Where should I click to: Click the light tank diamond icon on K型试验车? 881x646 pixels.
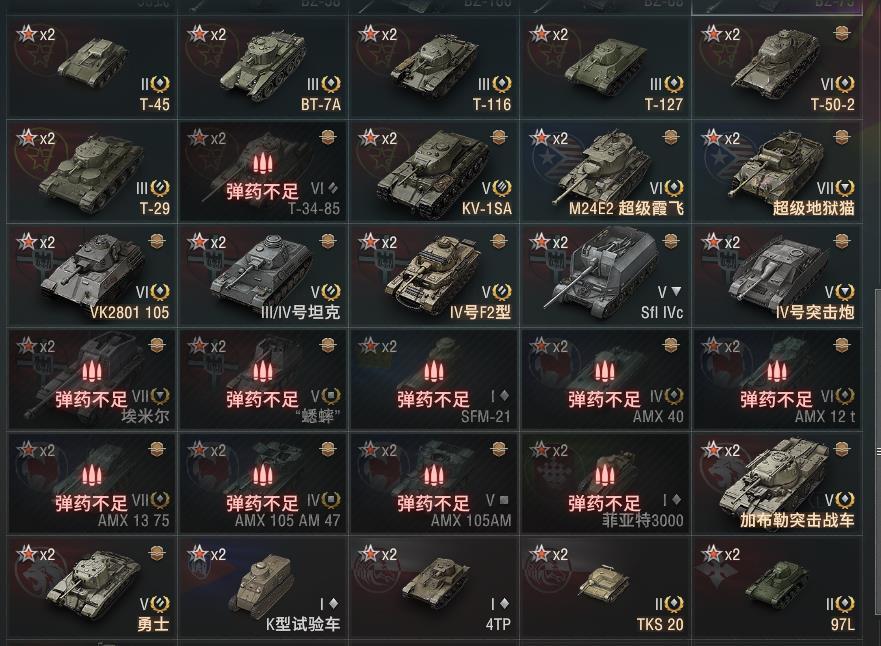pos(333,603)
